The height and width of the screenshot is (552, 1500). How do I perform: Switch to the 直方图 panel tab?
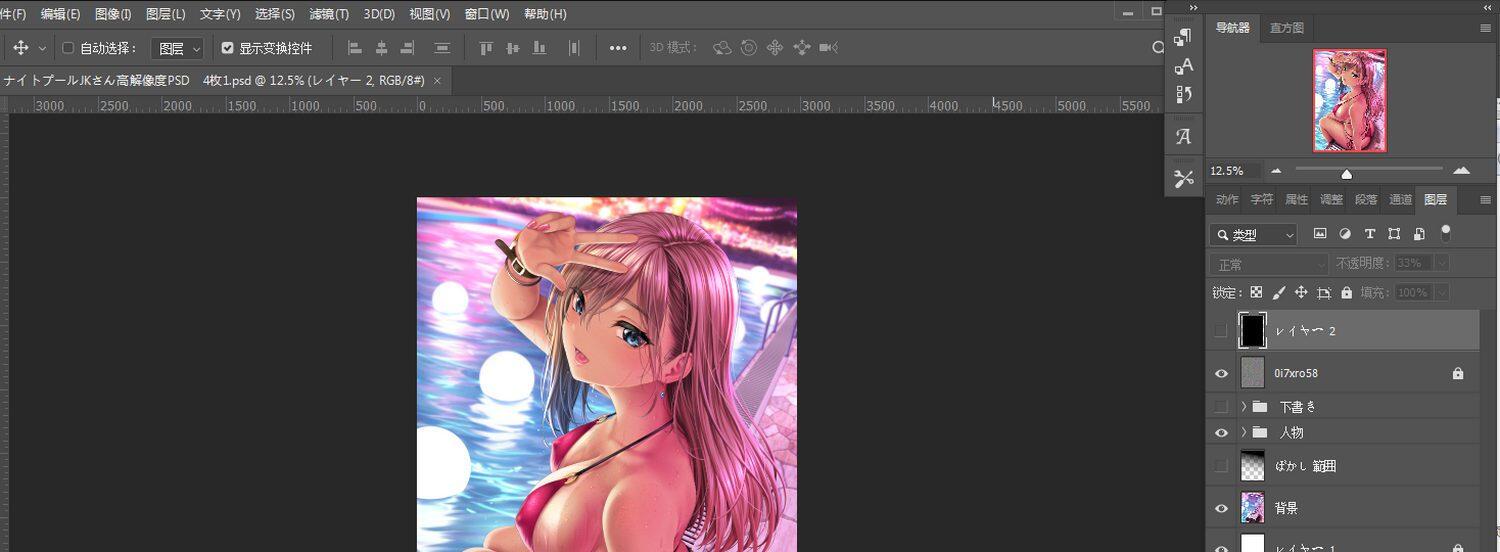pyautogui.click(x=1287, y=28)
